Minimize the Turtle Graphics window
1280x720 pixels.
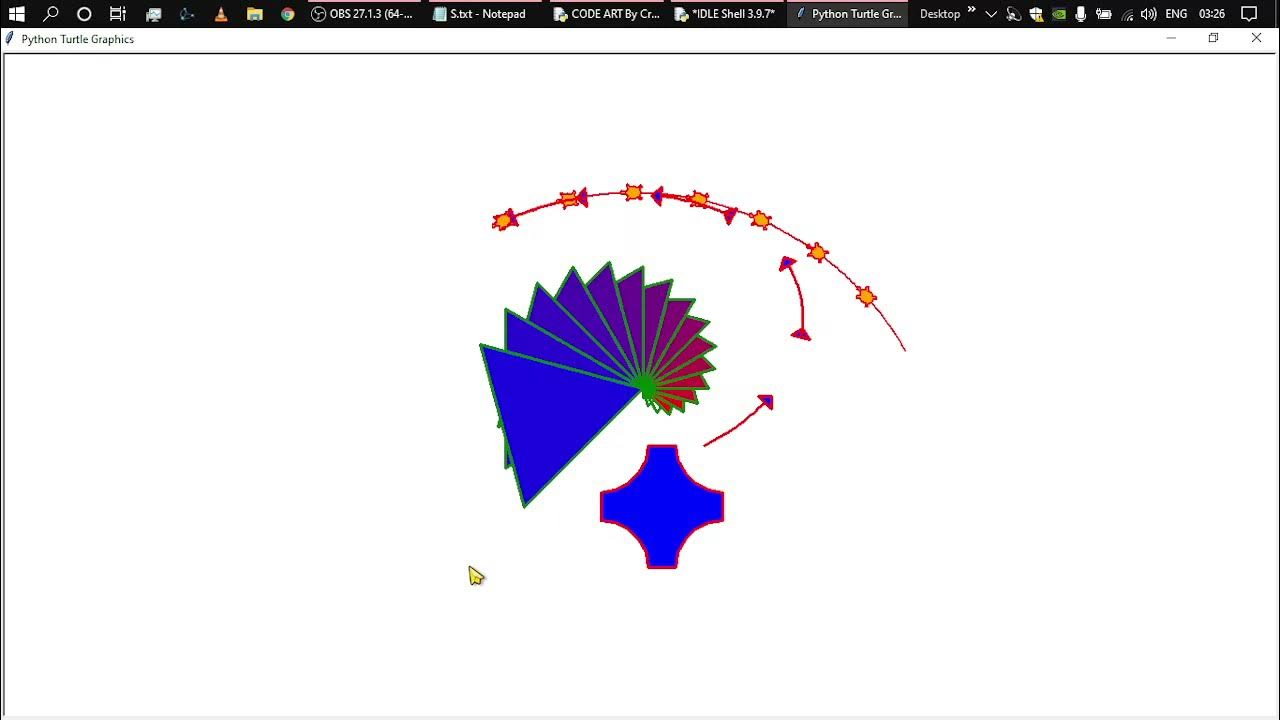1171,38
